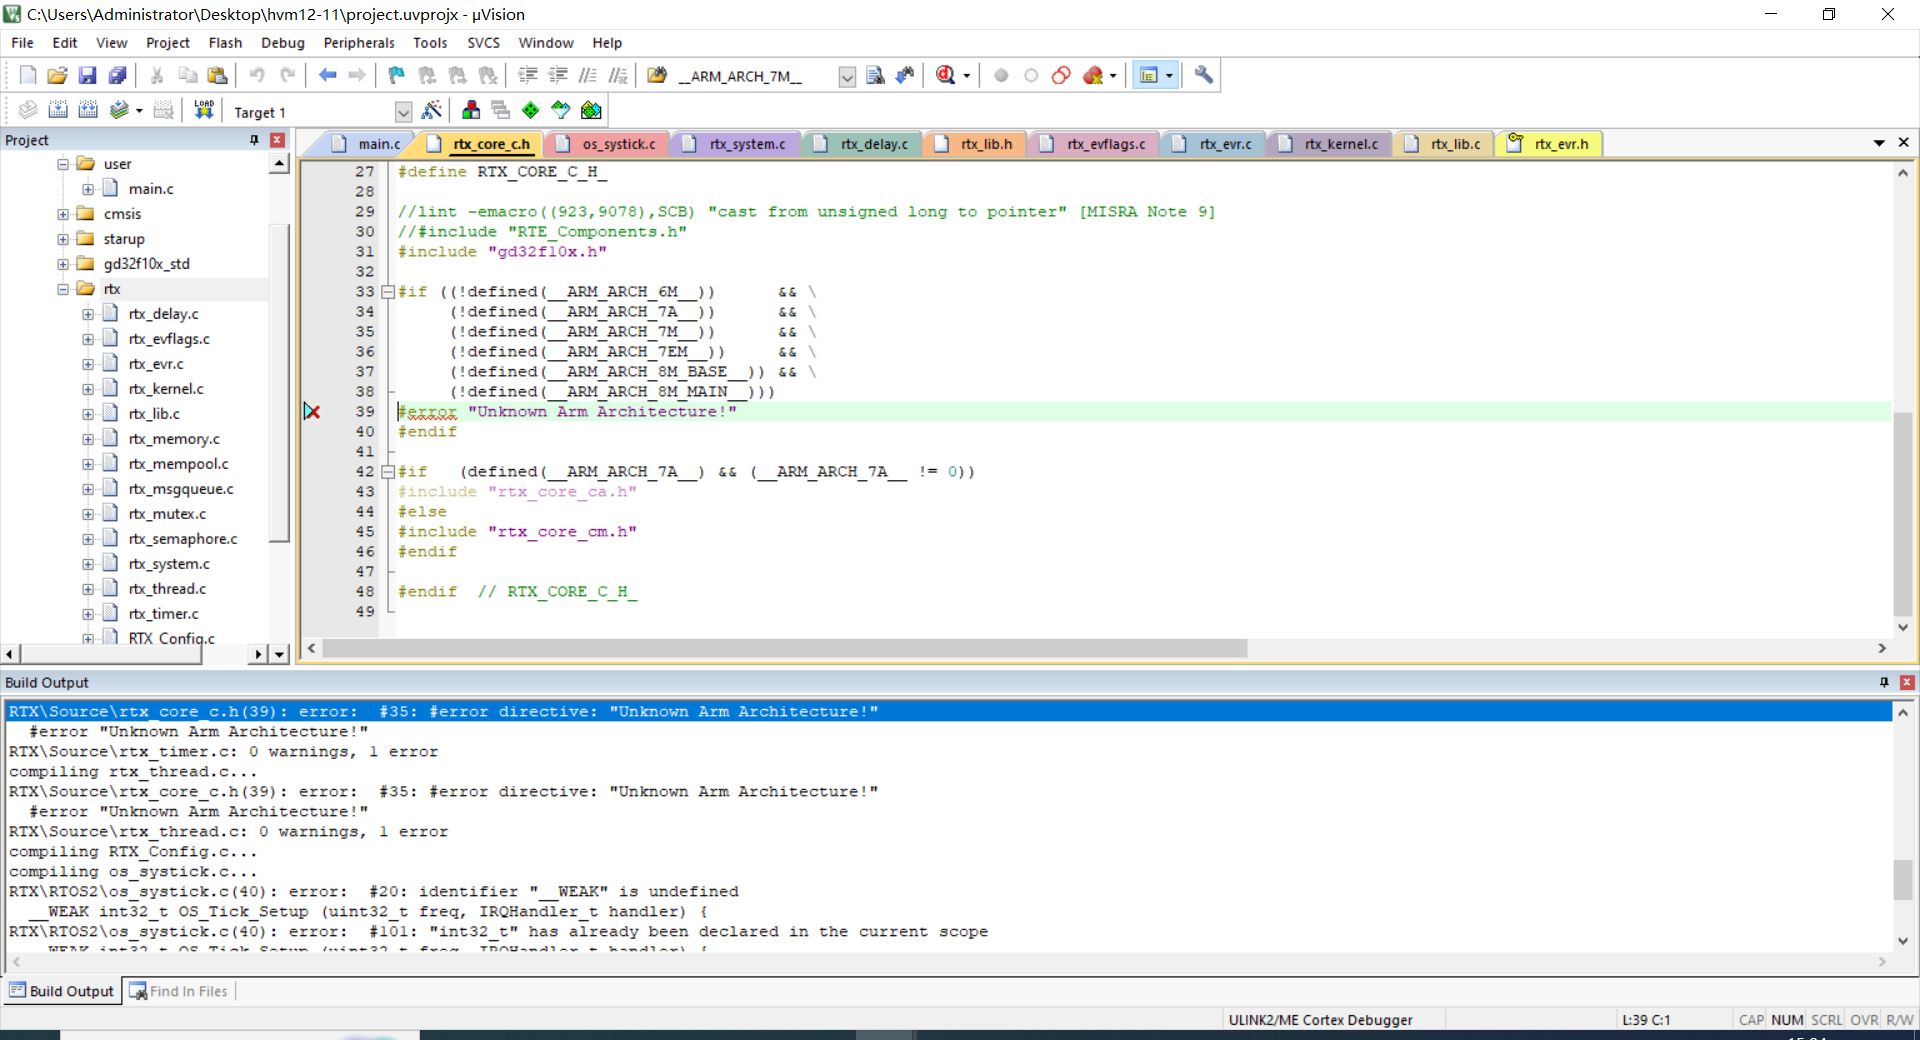Create a new file with the New icon
1920x1040 pixels.
(28, 75)
